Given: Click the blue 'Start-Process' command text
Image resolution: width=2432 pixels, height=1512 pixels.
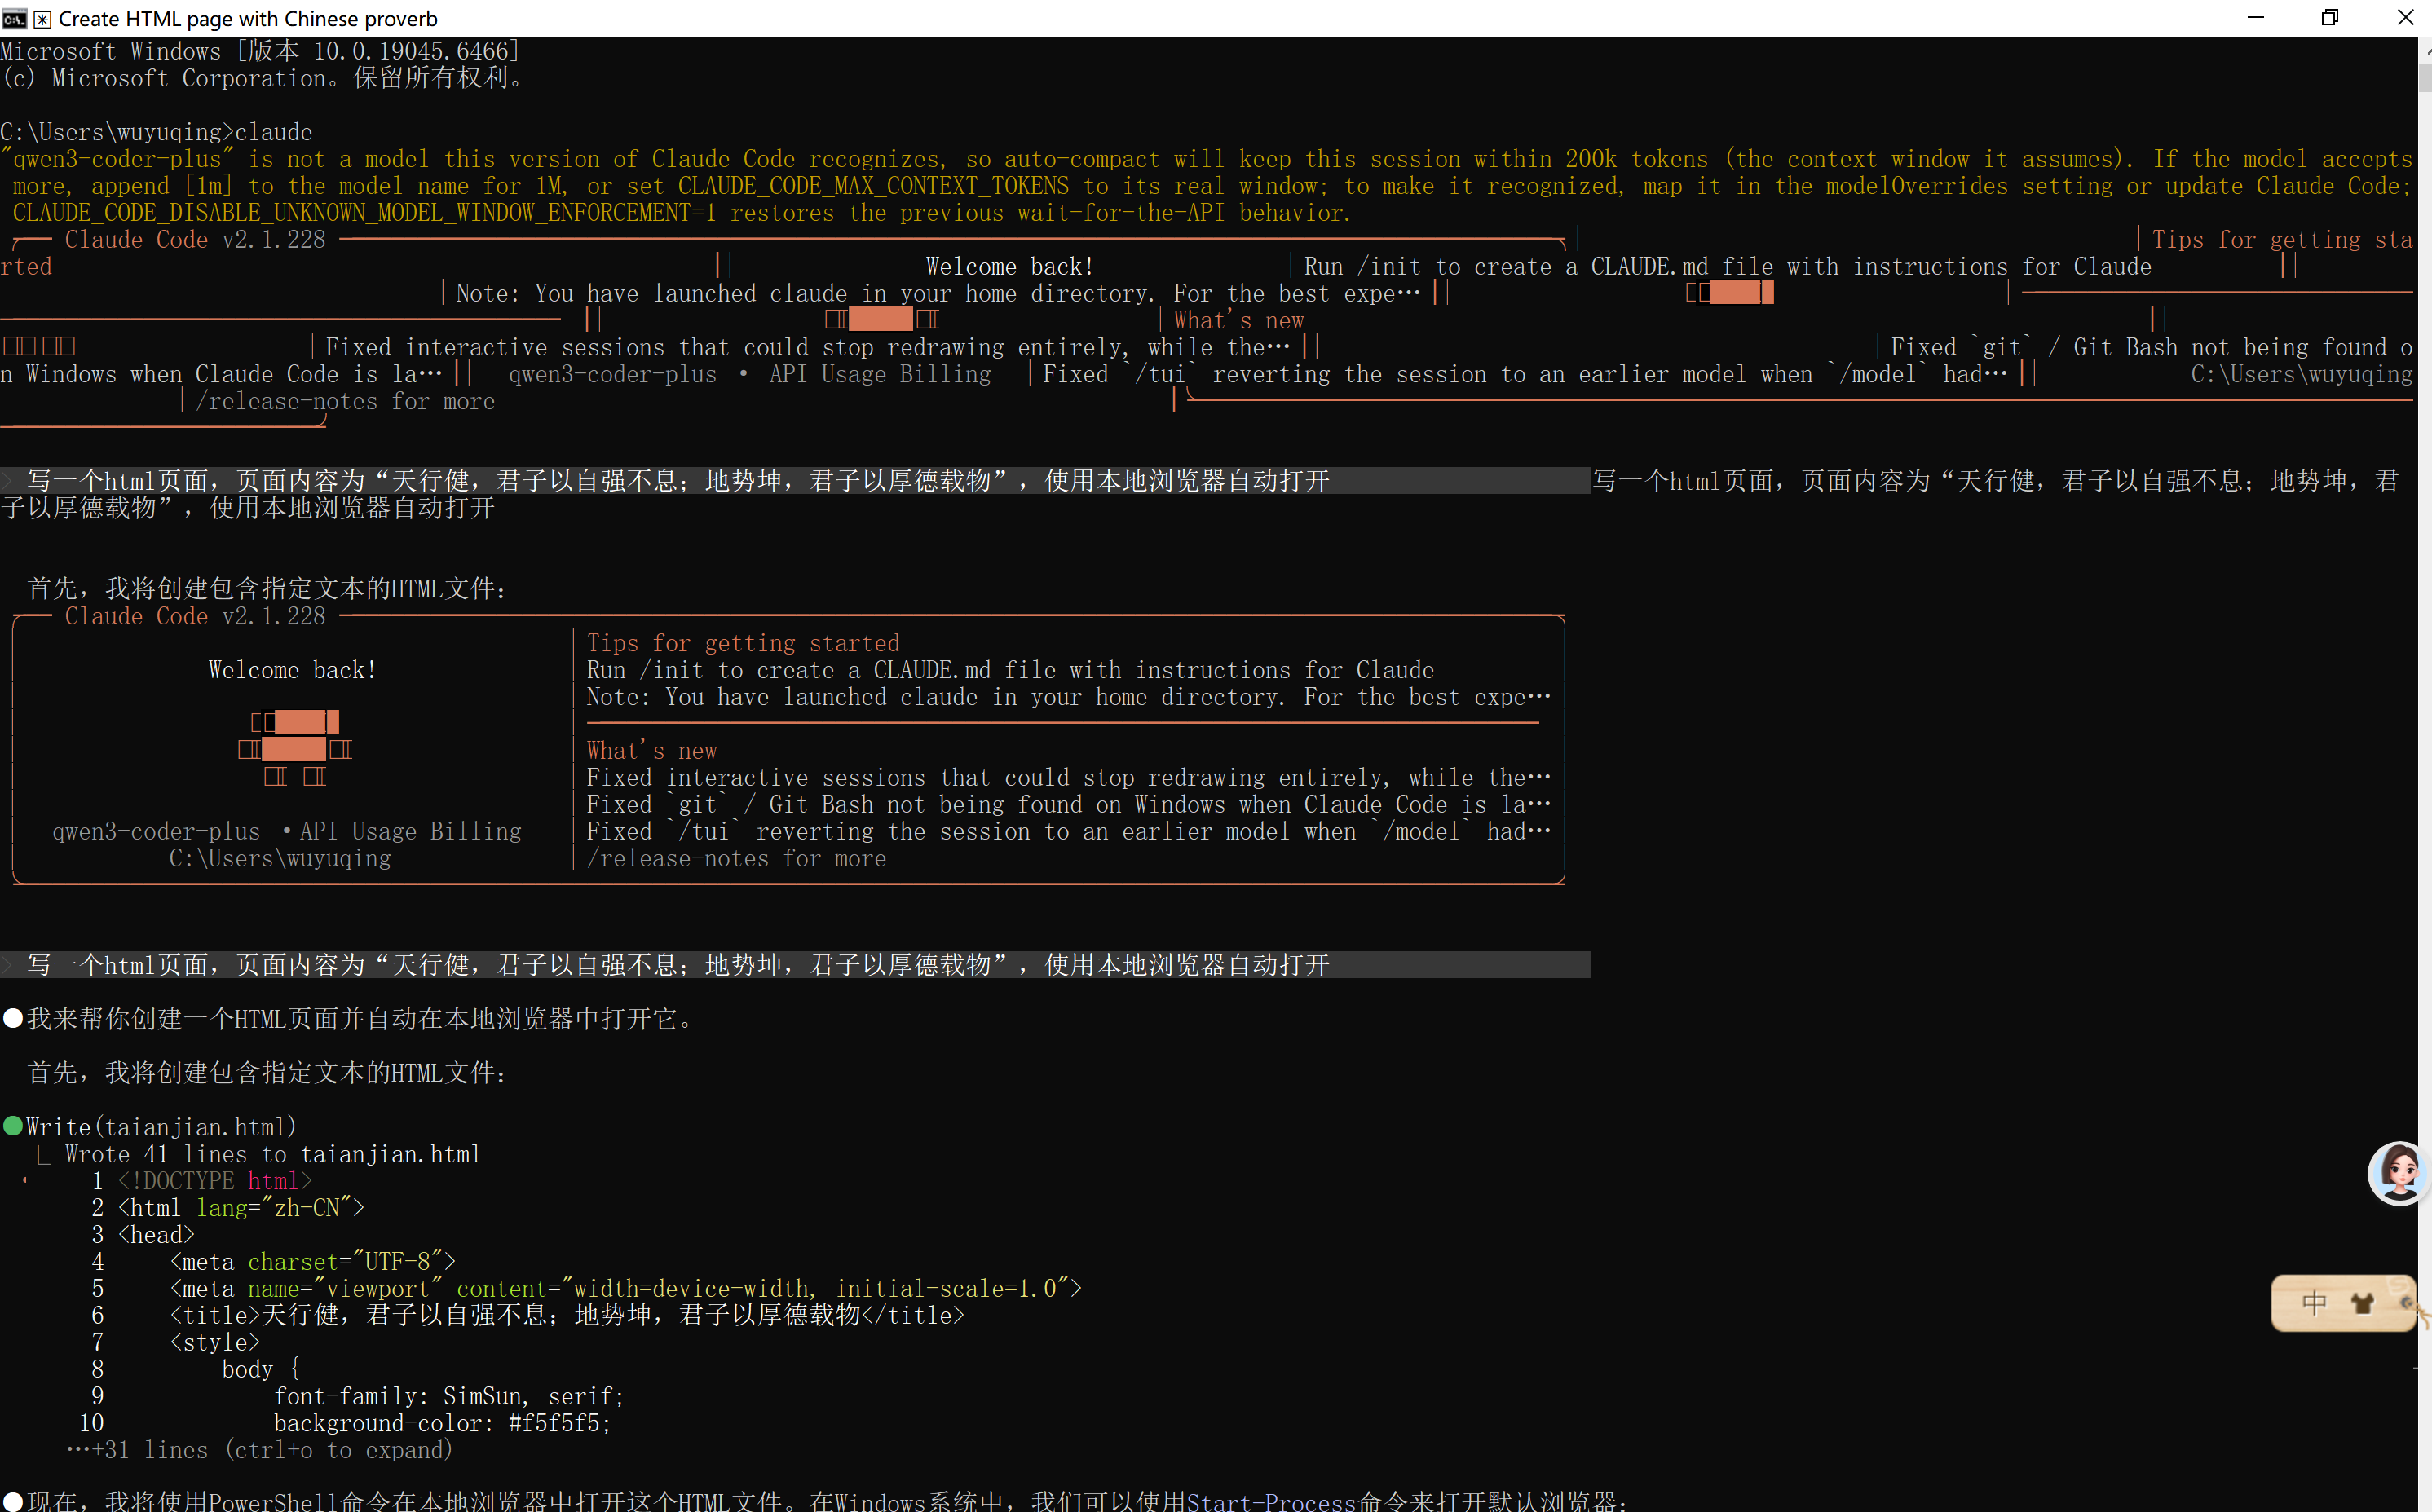Looking at the screenshot, I should 1270,1501.
